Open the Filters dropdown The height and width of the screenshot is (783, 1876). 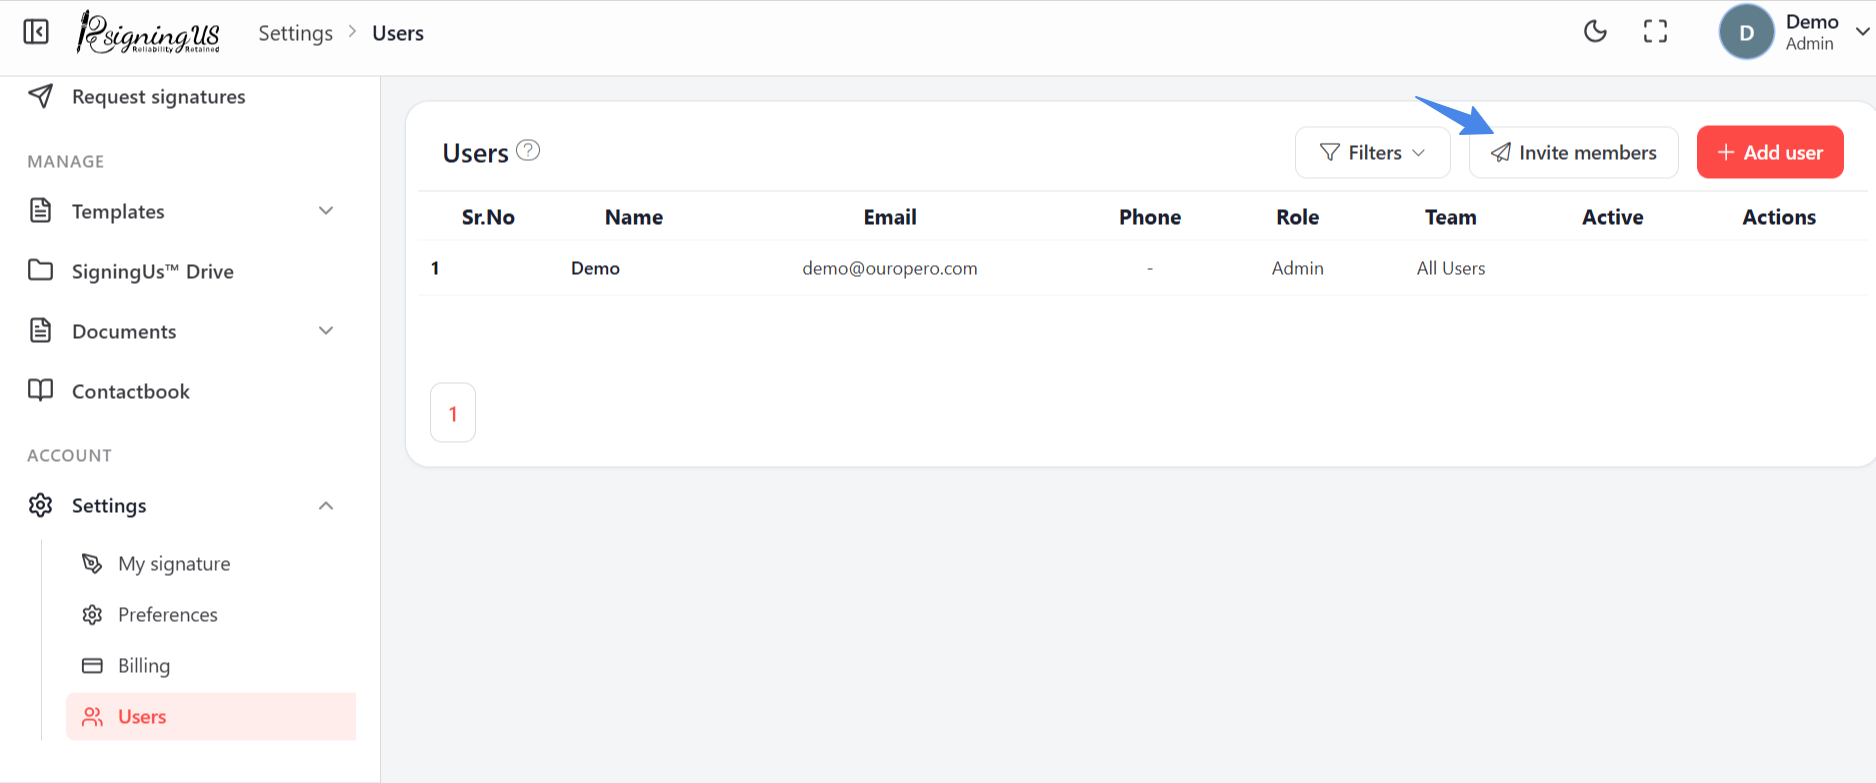point(1372,152)
